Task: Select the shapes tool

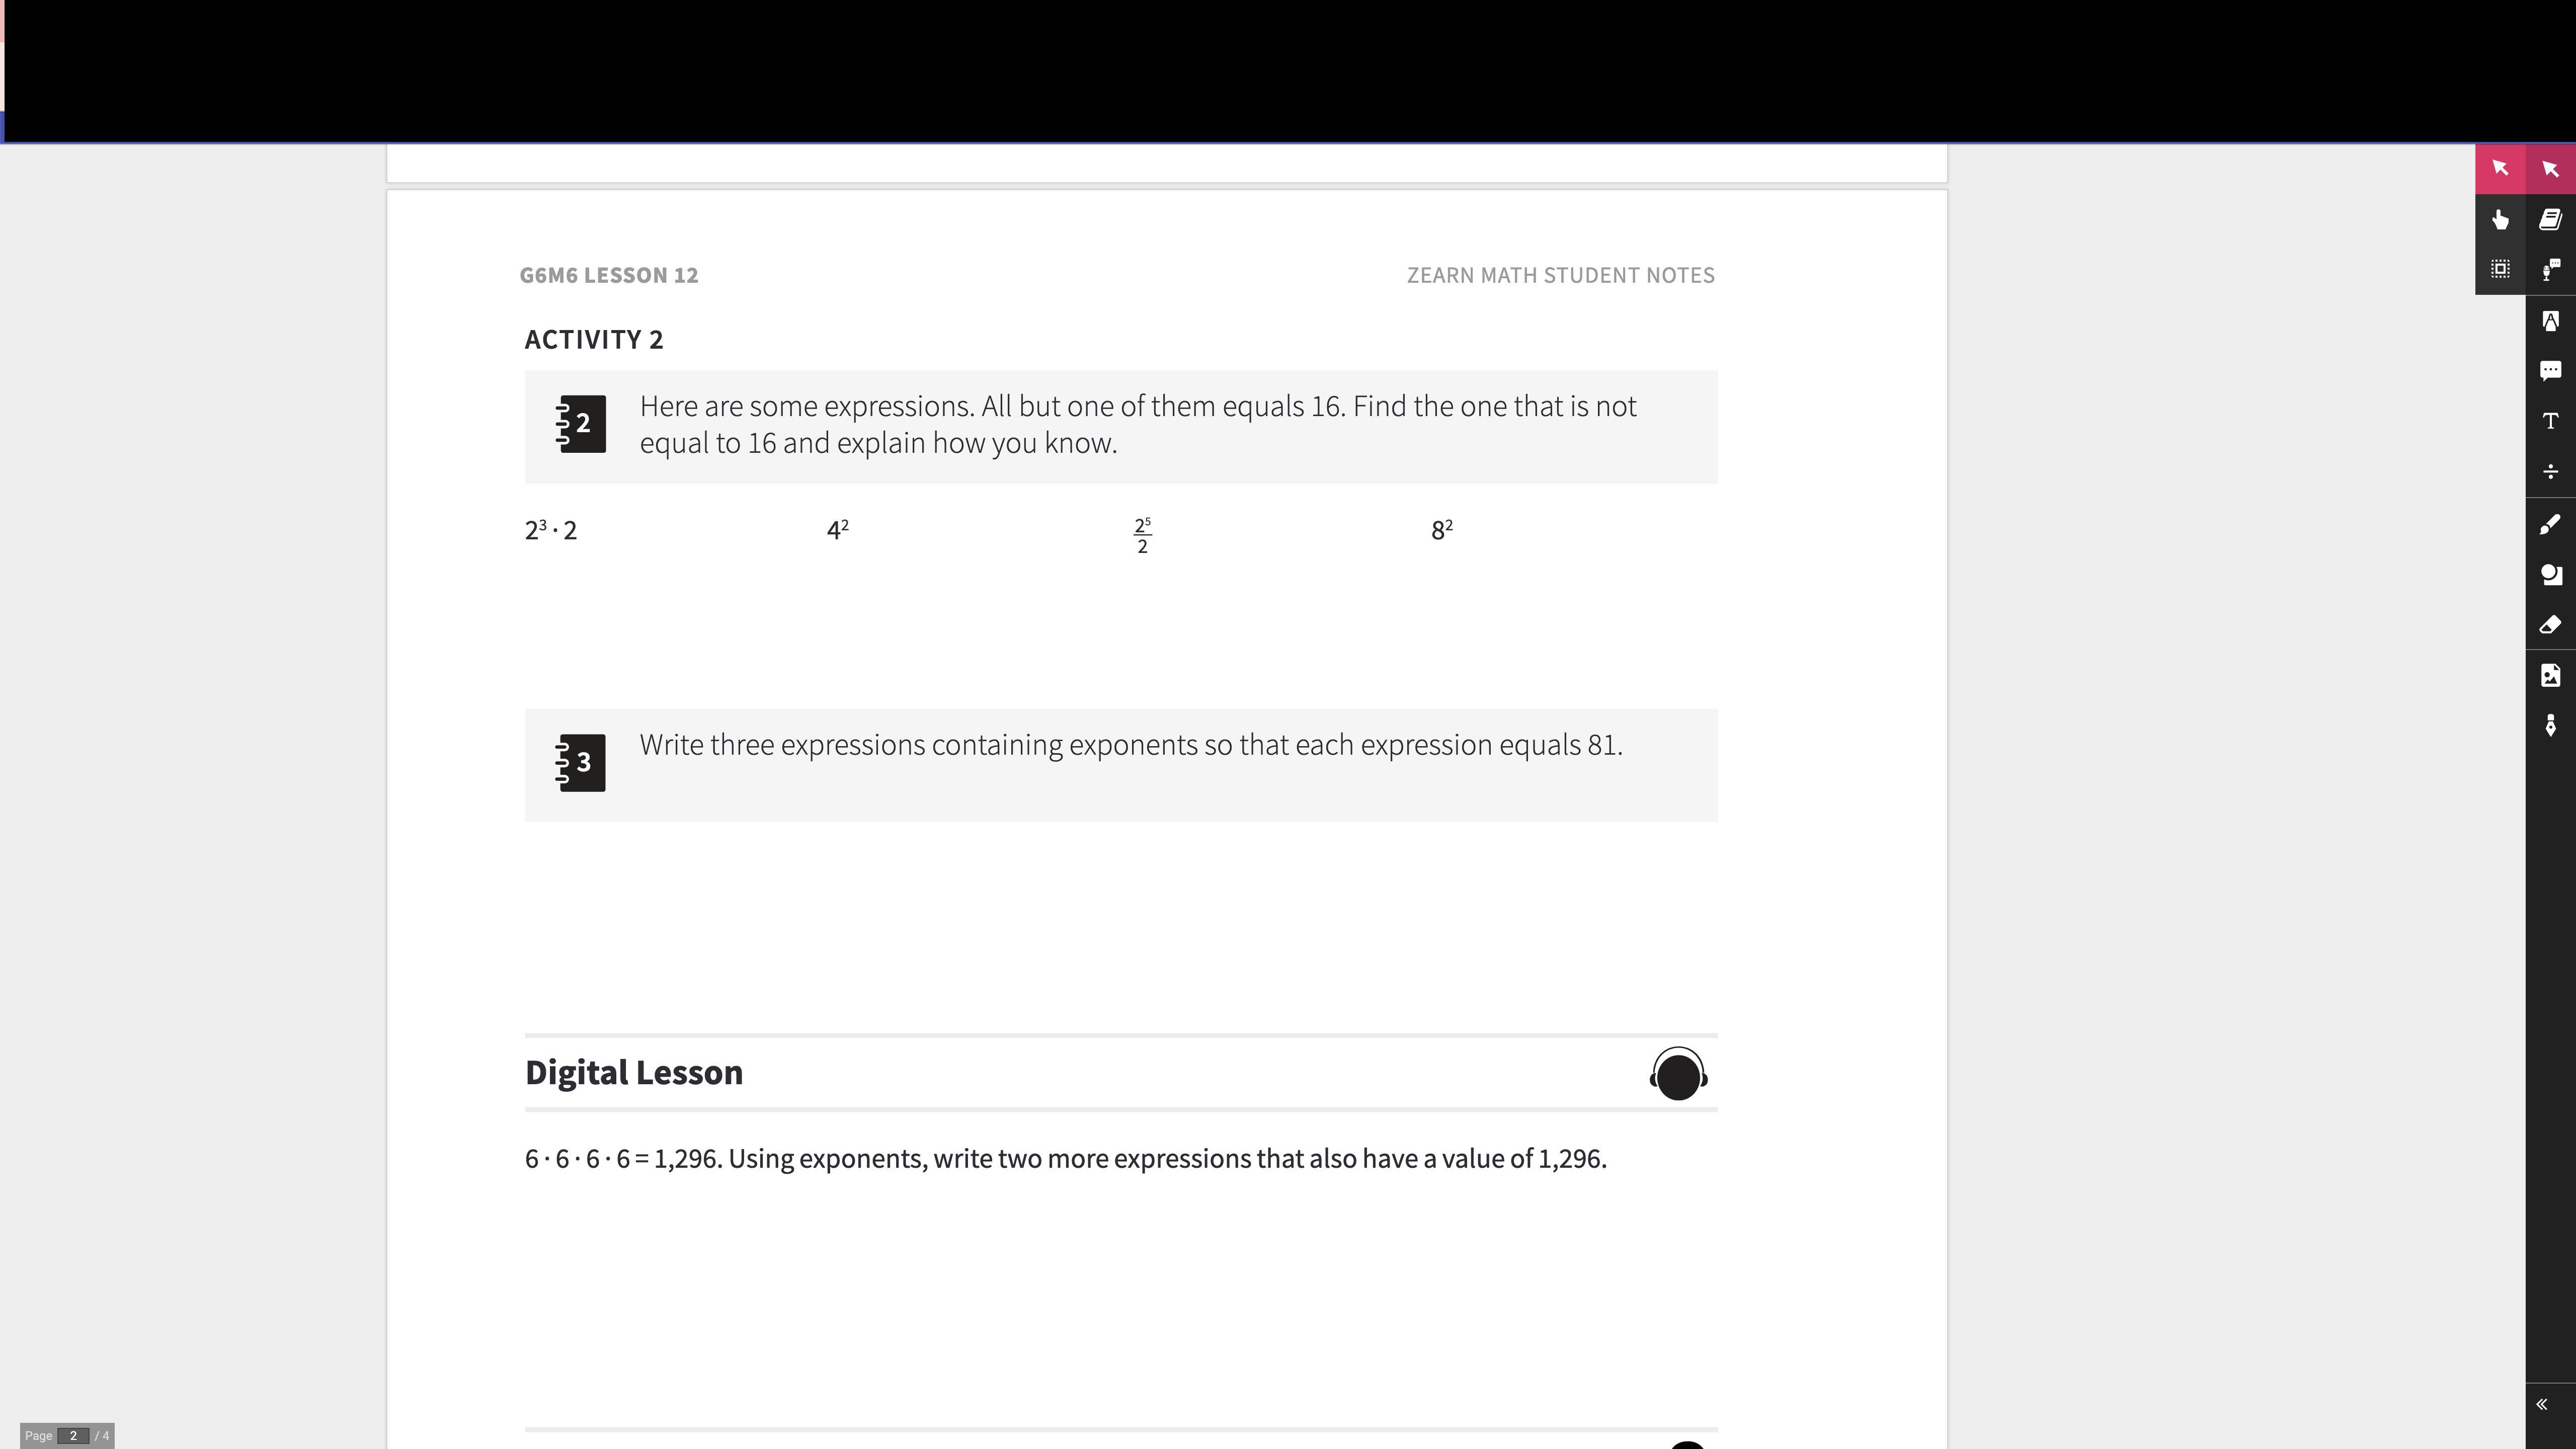Action: 2551,574
